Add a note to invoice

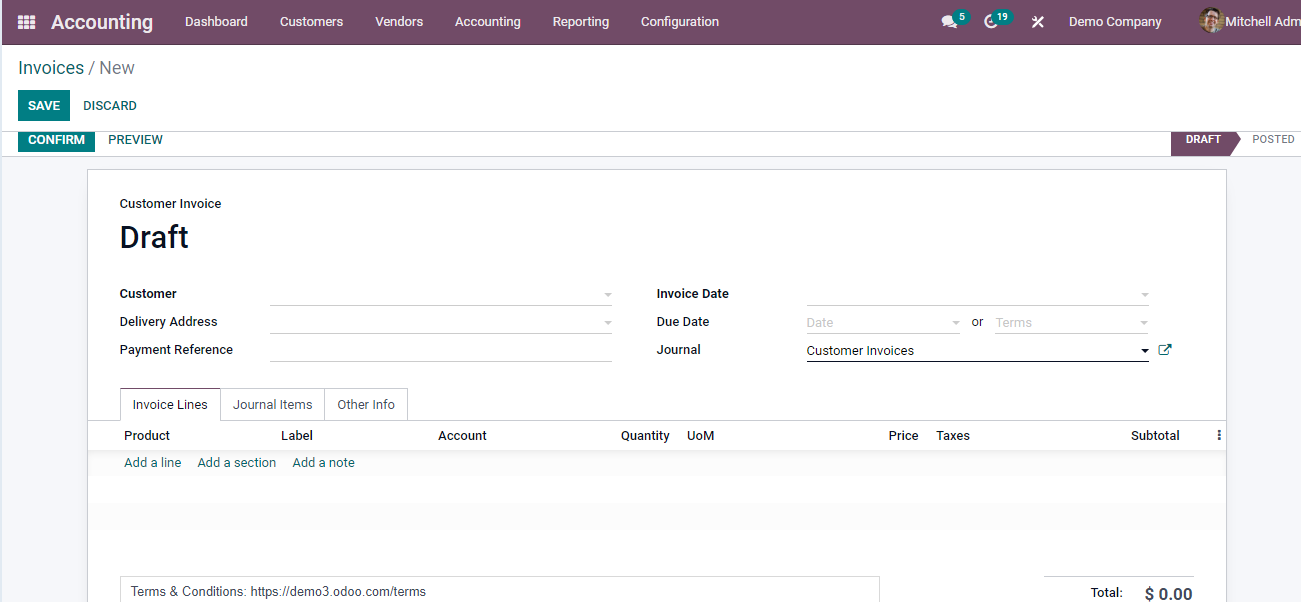tap(324, 463)
